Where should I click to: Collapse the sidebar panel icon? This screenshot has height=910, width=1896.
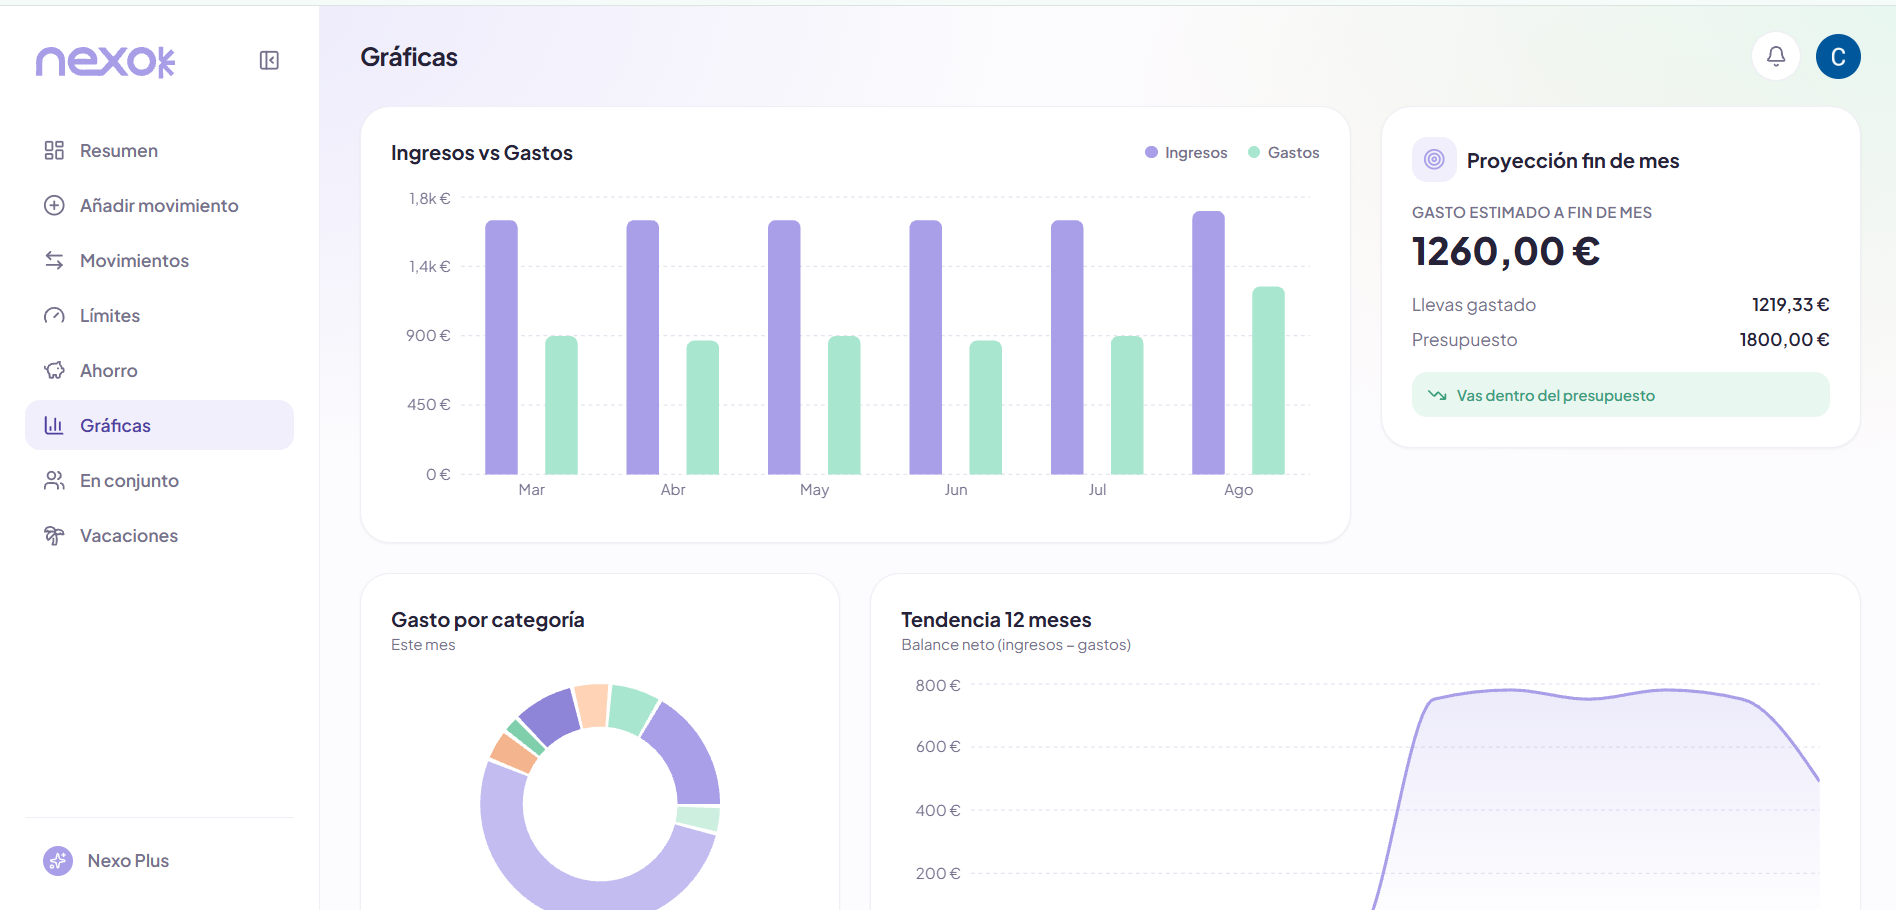coord(269,61)
